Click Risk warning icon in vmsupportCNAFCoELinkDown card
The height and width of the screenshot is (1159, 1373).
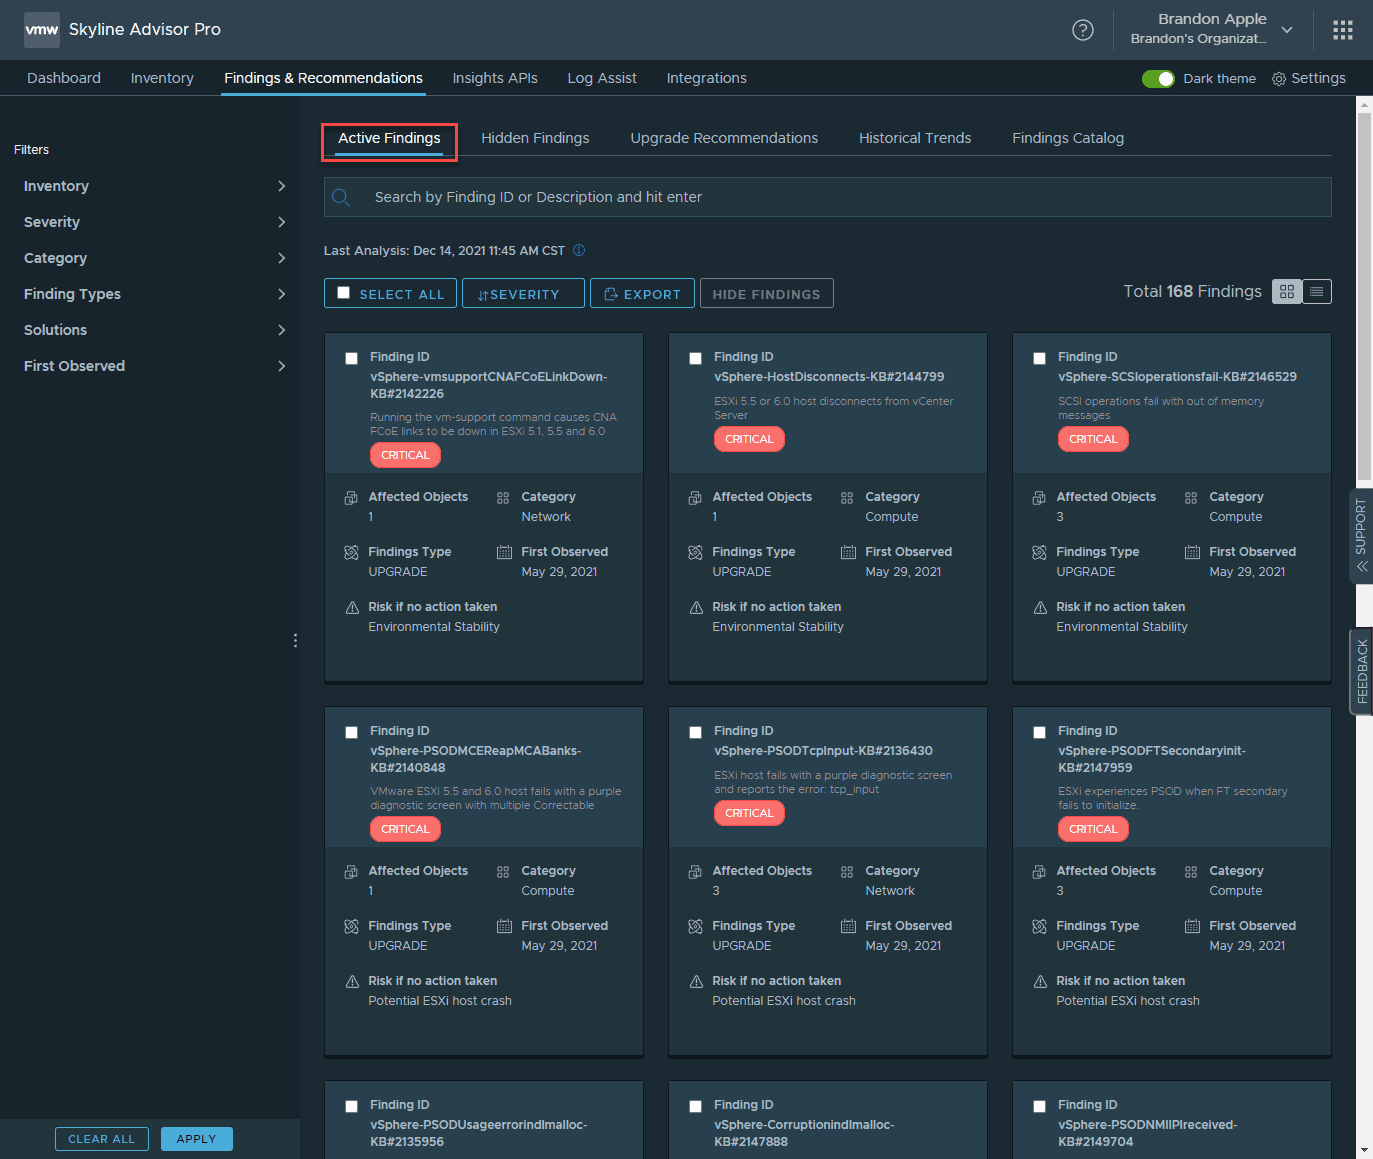point(352,608)
